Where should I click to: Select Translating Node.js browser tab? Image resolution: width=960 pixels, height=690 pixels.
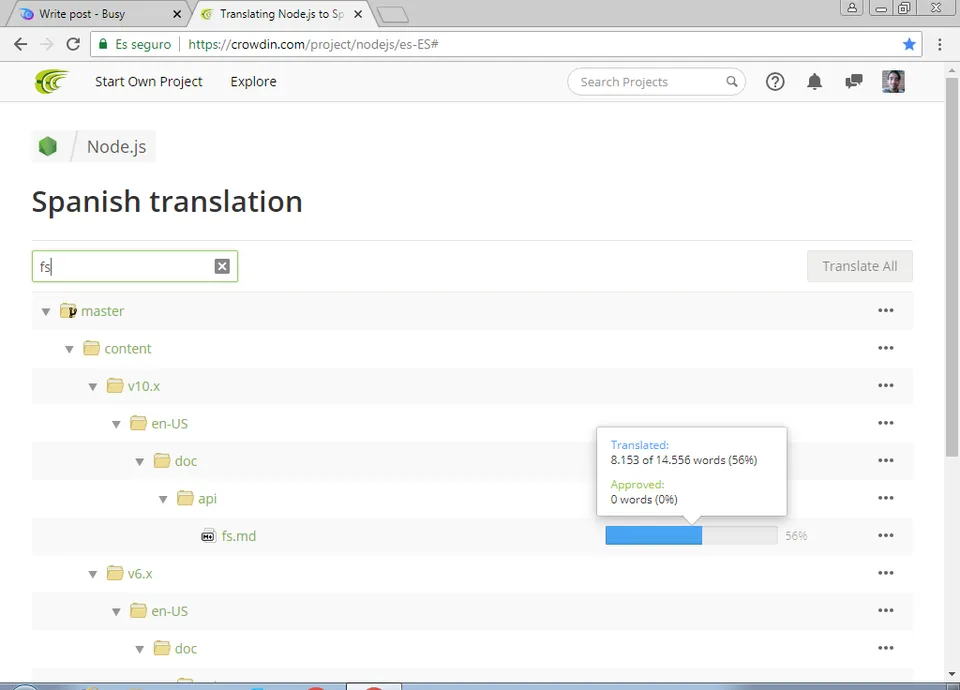pos(282,13)
